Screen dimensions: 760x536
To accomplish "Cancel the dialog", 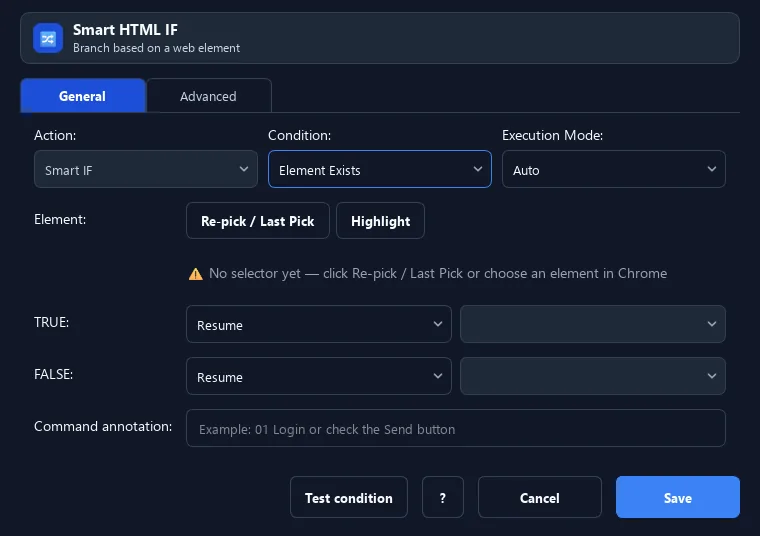I will (x=539, y=498).
